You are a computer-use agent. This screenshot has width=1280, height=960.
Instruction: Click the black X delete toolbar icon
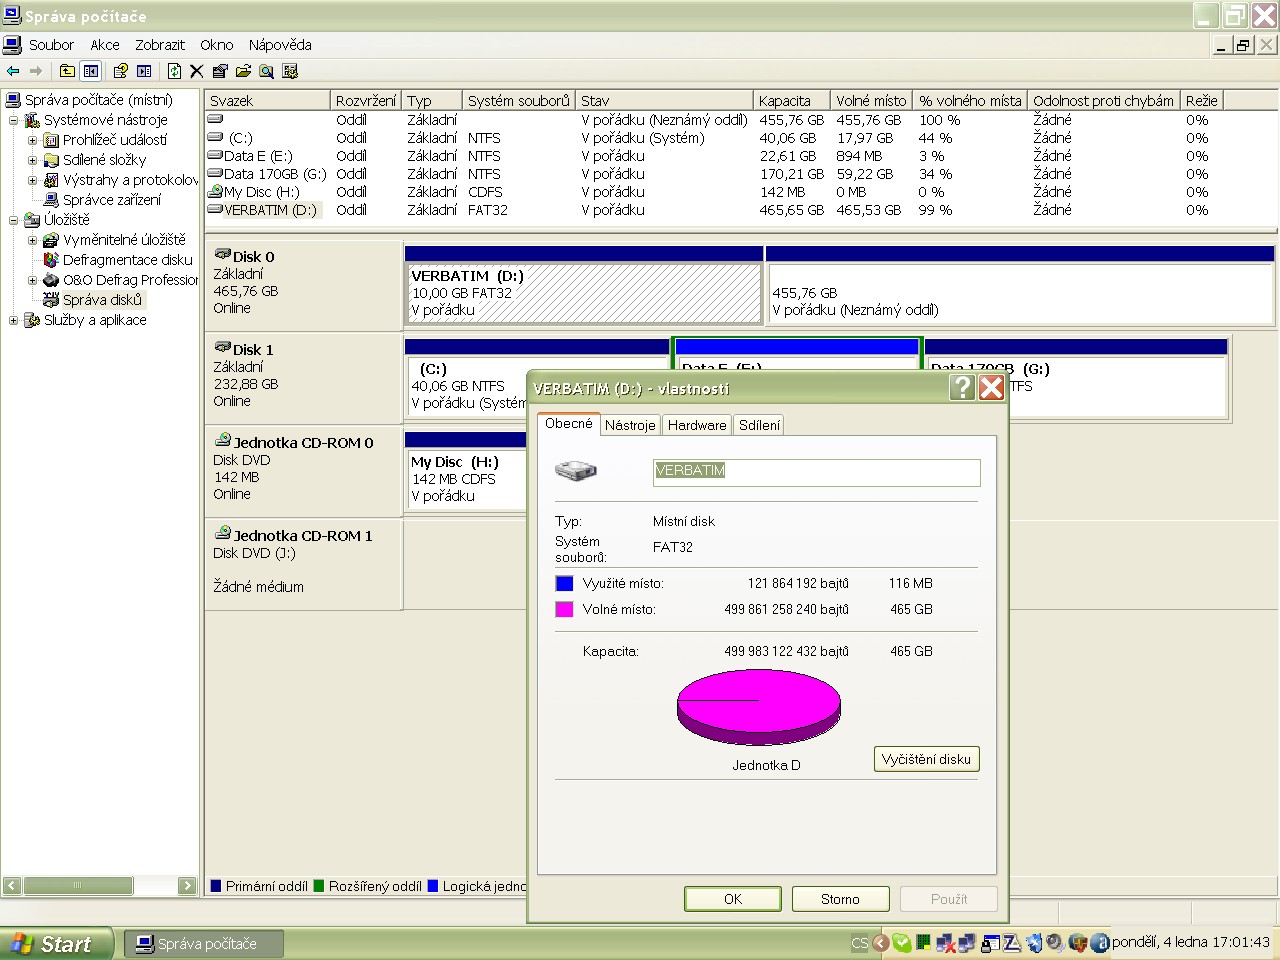[x=197, y=71]
